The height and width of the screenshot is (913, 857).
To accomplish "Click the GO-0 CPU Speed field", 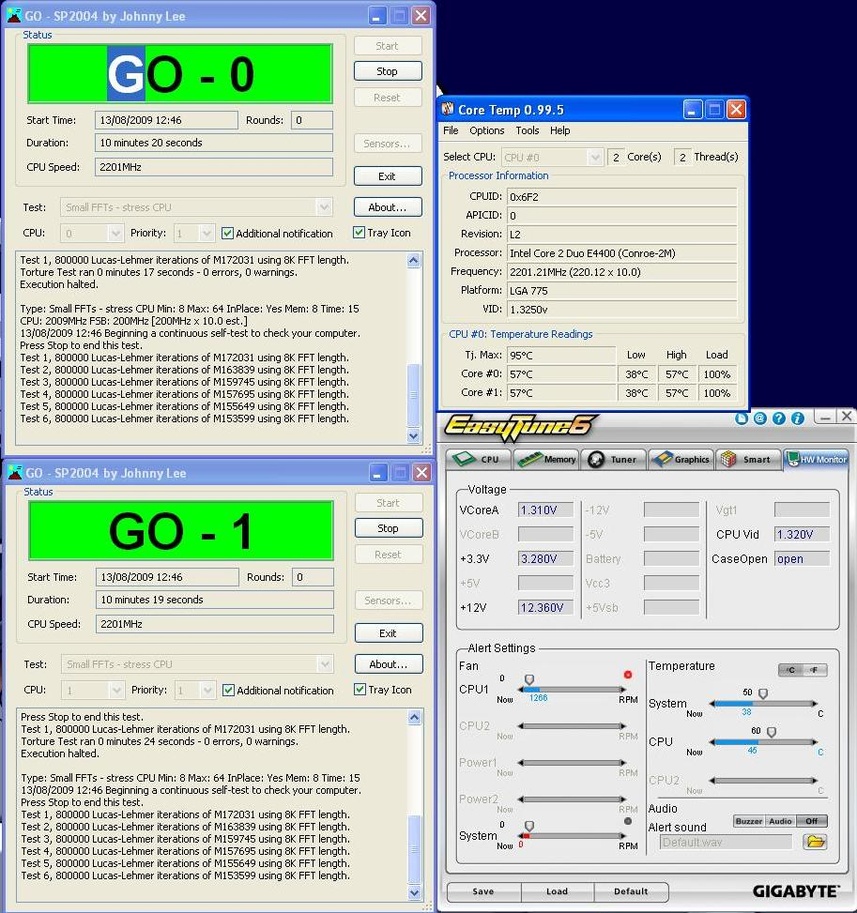I will point(214,167).
